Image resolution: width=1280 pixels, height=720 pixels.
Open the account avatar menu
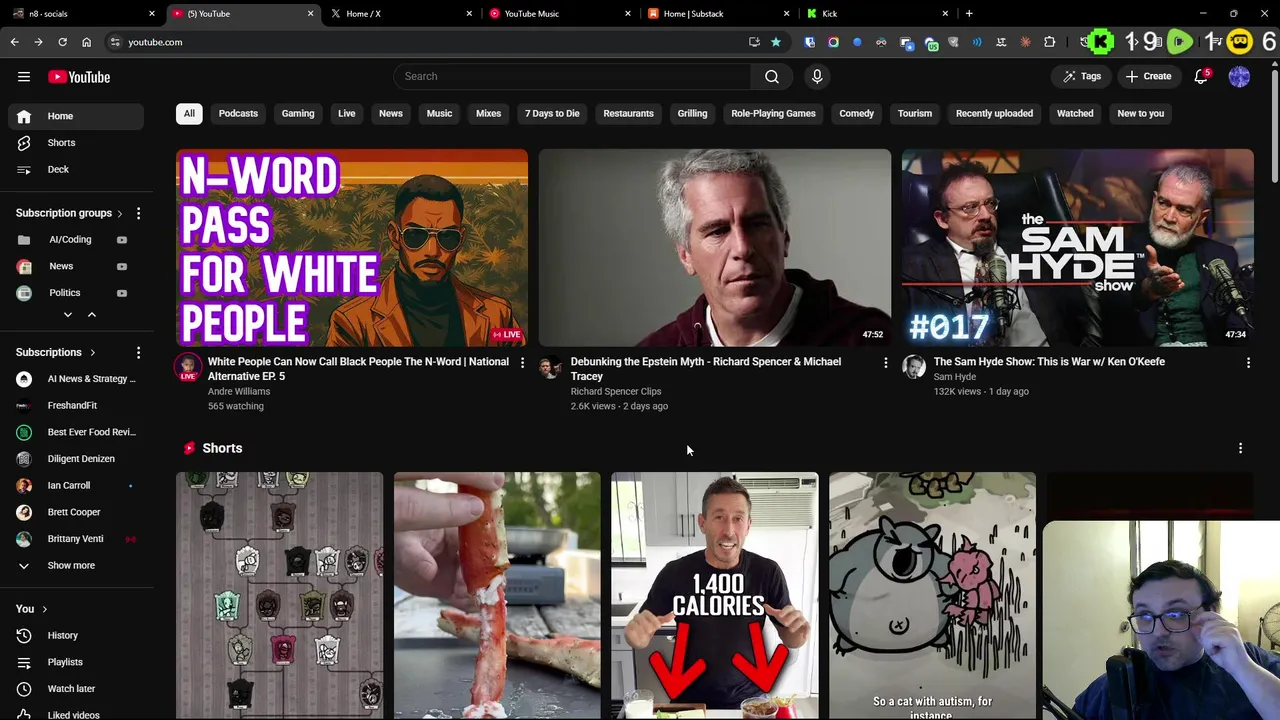pyautogui.click(x=1239, y=77)
